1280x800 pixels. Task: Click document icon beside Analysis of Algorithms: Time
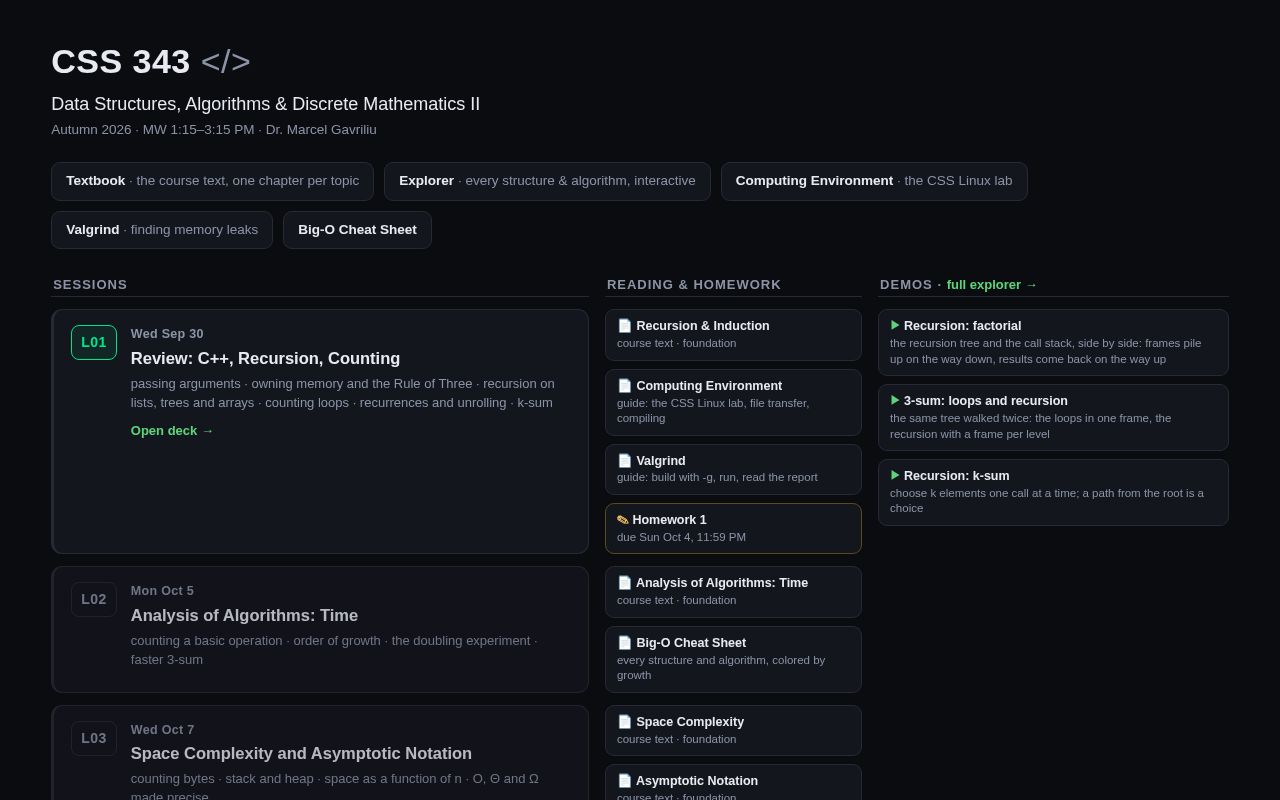click(x=624, y=583)
